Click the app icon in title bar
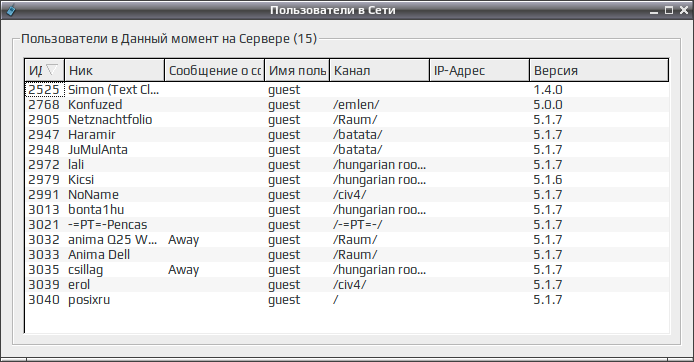 click(11, 10)
